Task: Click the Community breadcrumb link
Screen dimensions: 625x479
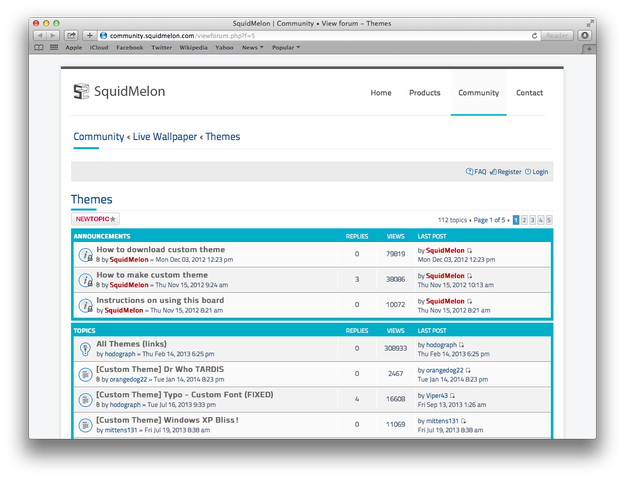Action: 98,137
